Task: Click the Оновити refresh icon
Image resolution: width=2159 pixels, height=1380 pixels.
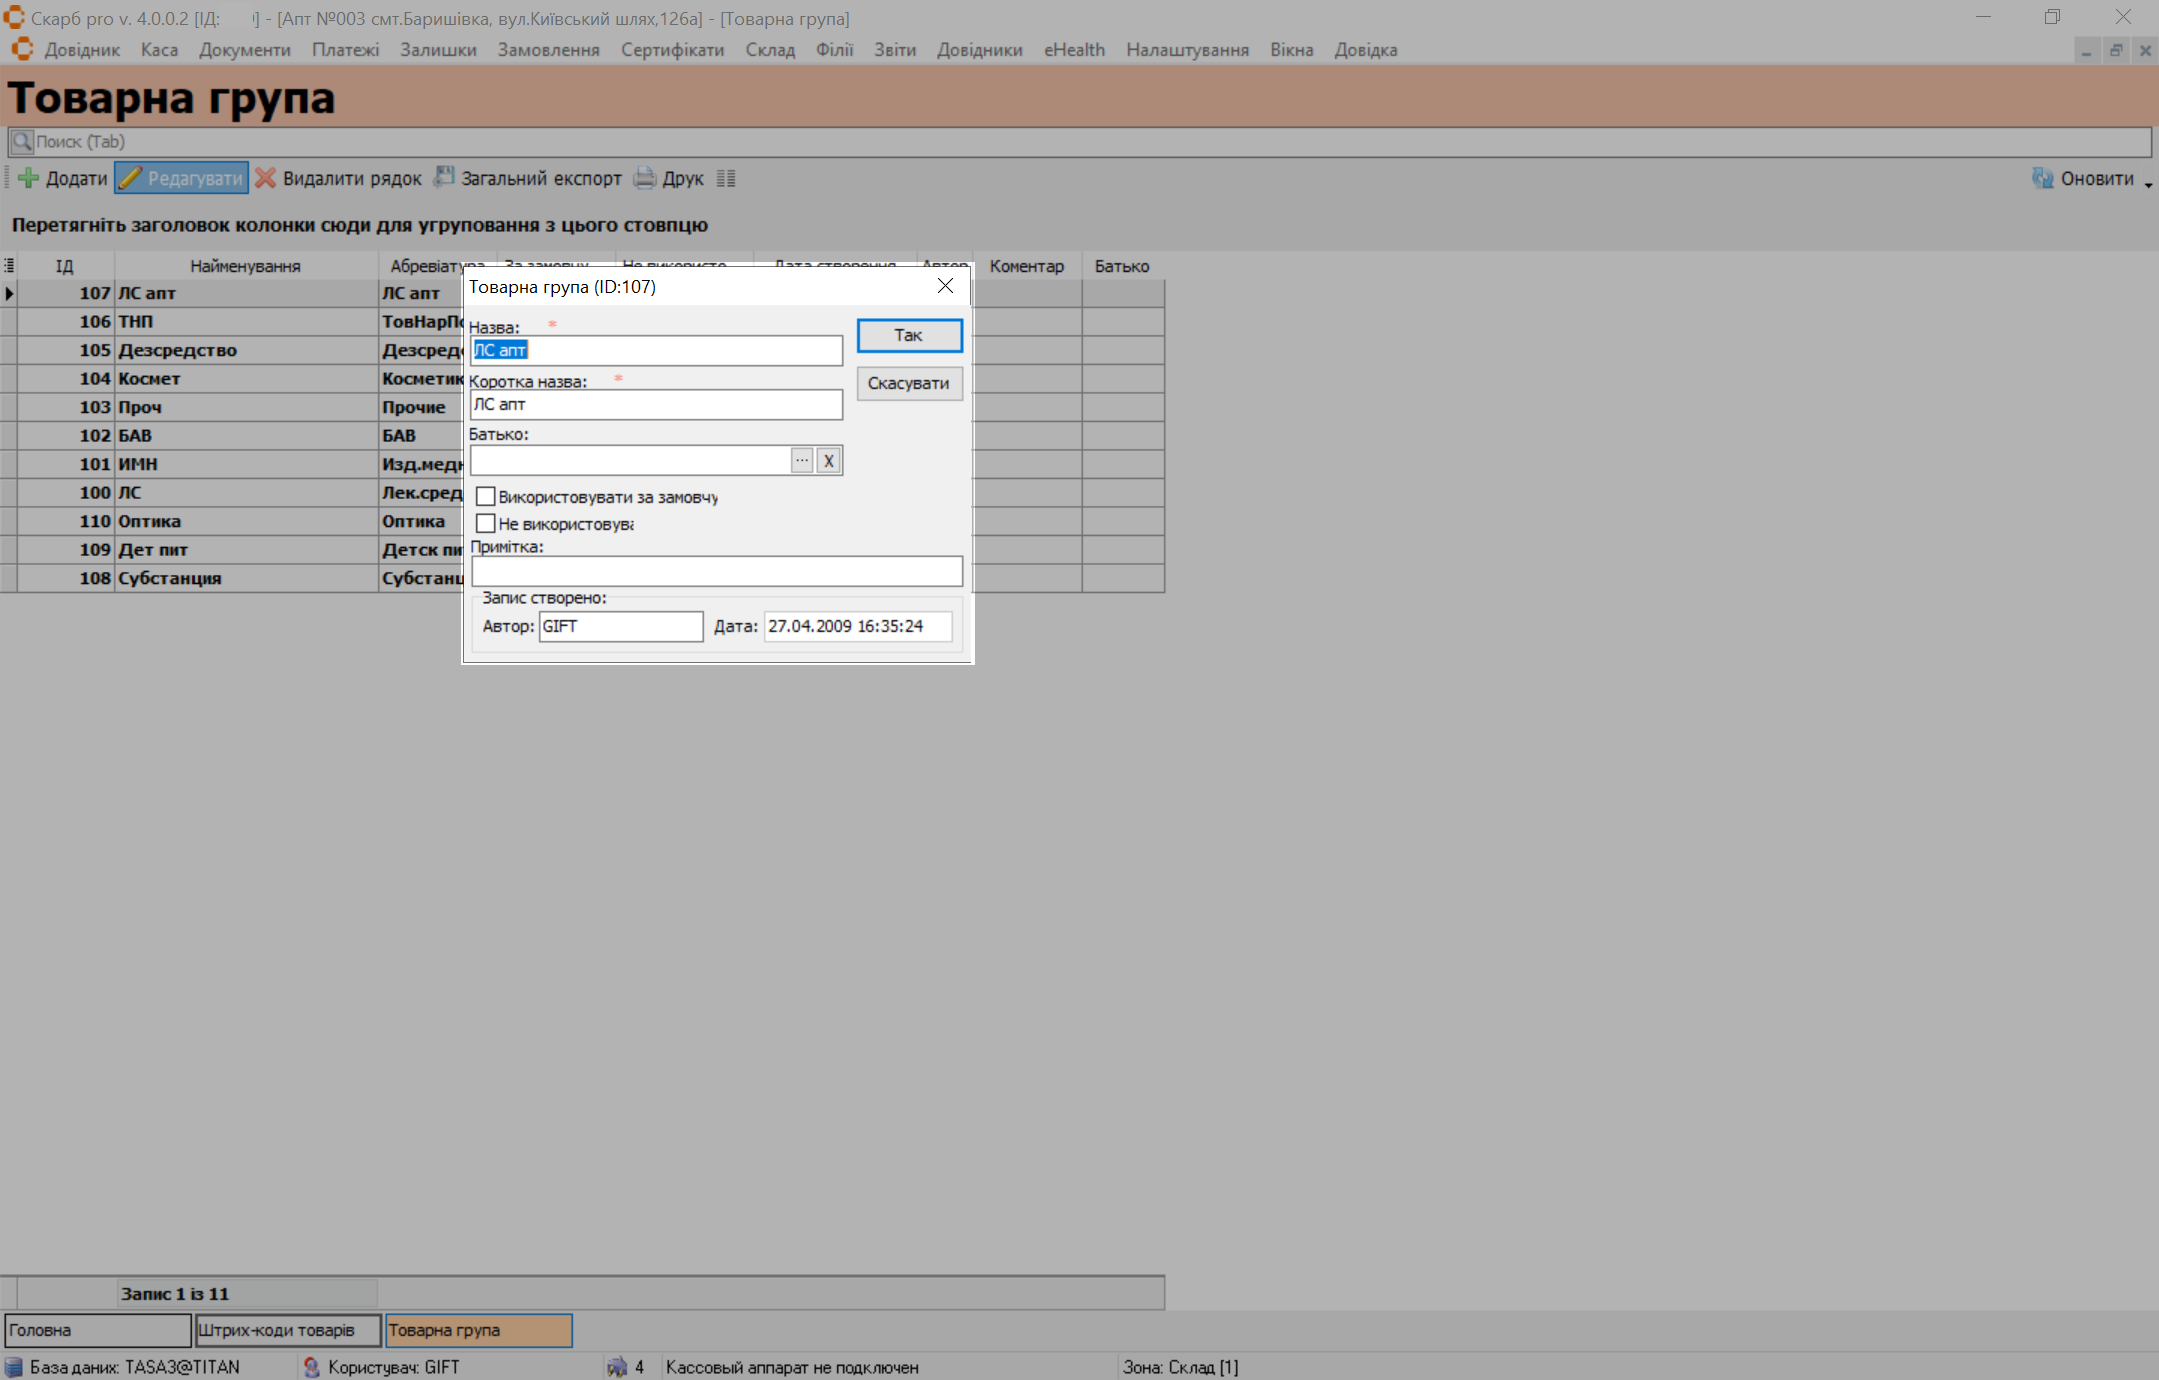Action: [x=2042, y=178]
